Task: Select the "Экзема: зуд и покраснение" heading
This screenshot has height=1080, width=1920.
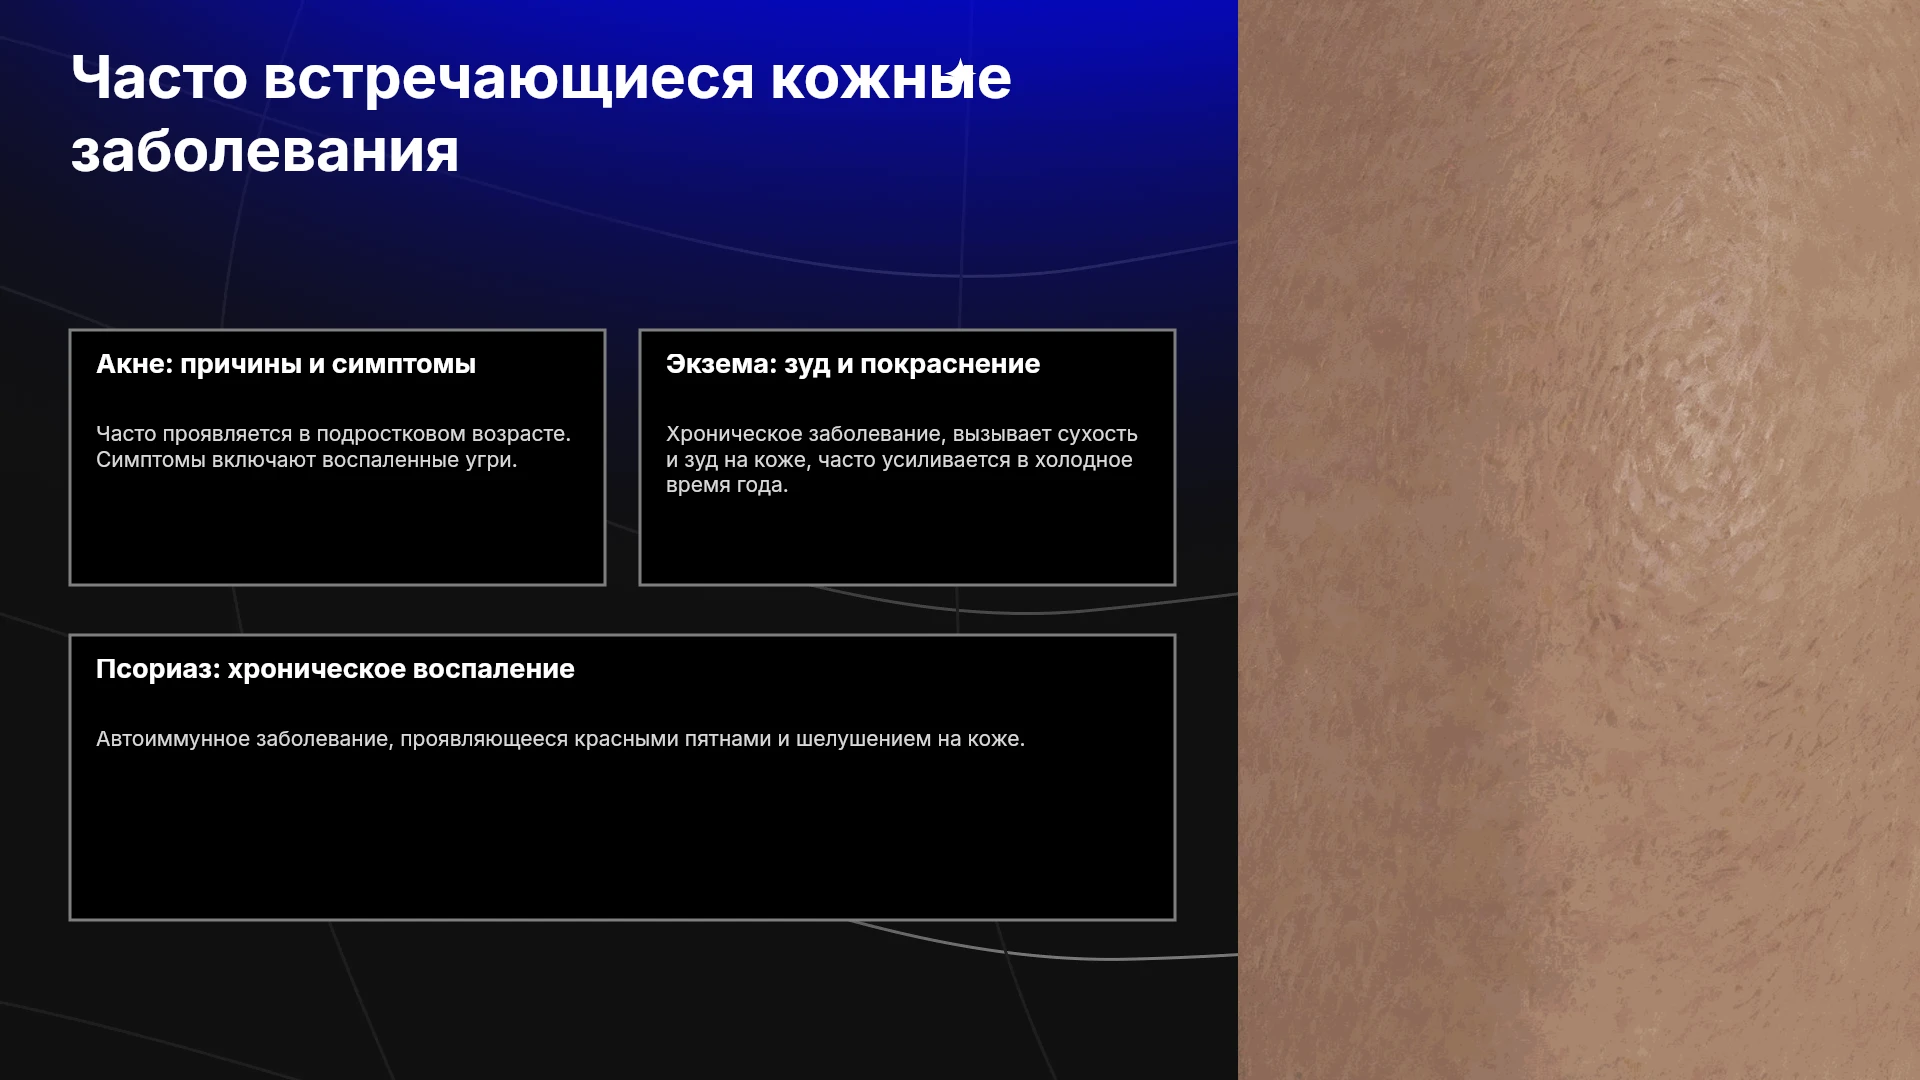Action: click(853, 364)
